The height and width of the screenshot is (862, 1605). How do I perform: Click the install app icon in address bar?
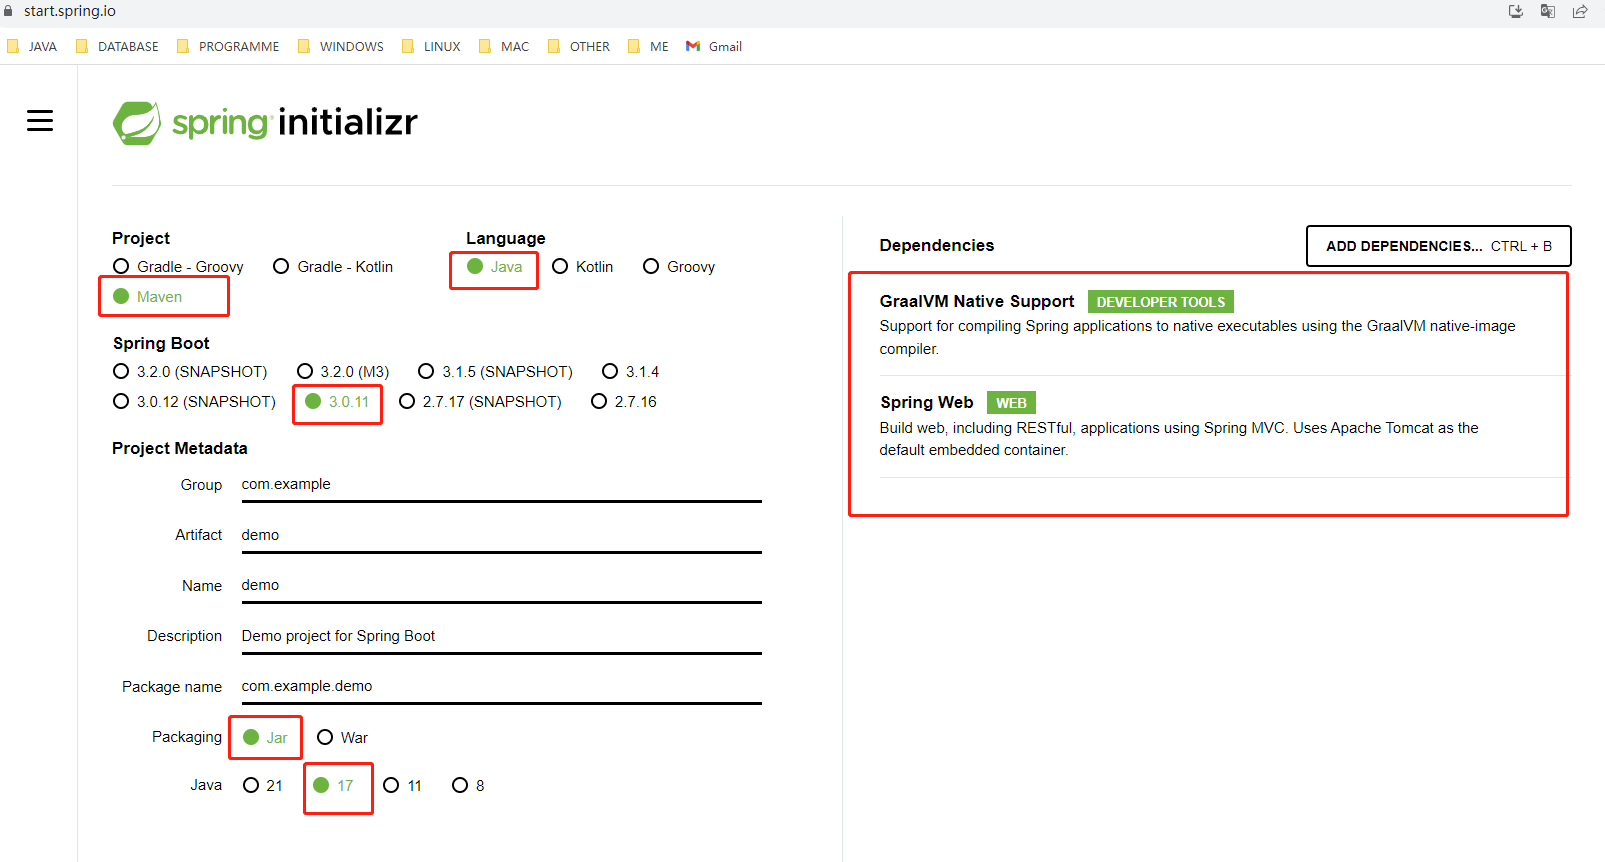(x=1515, y=12)
